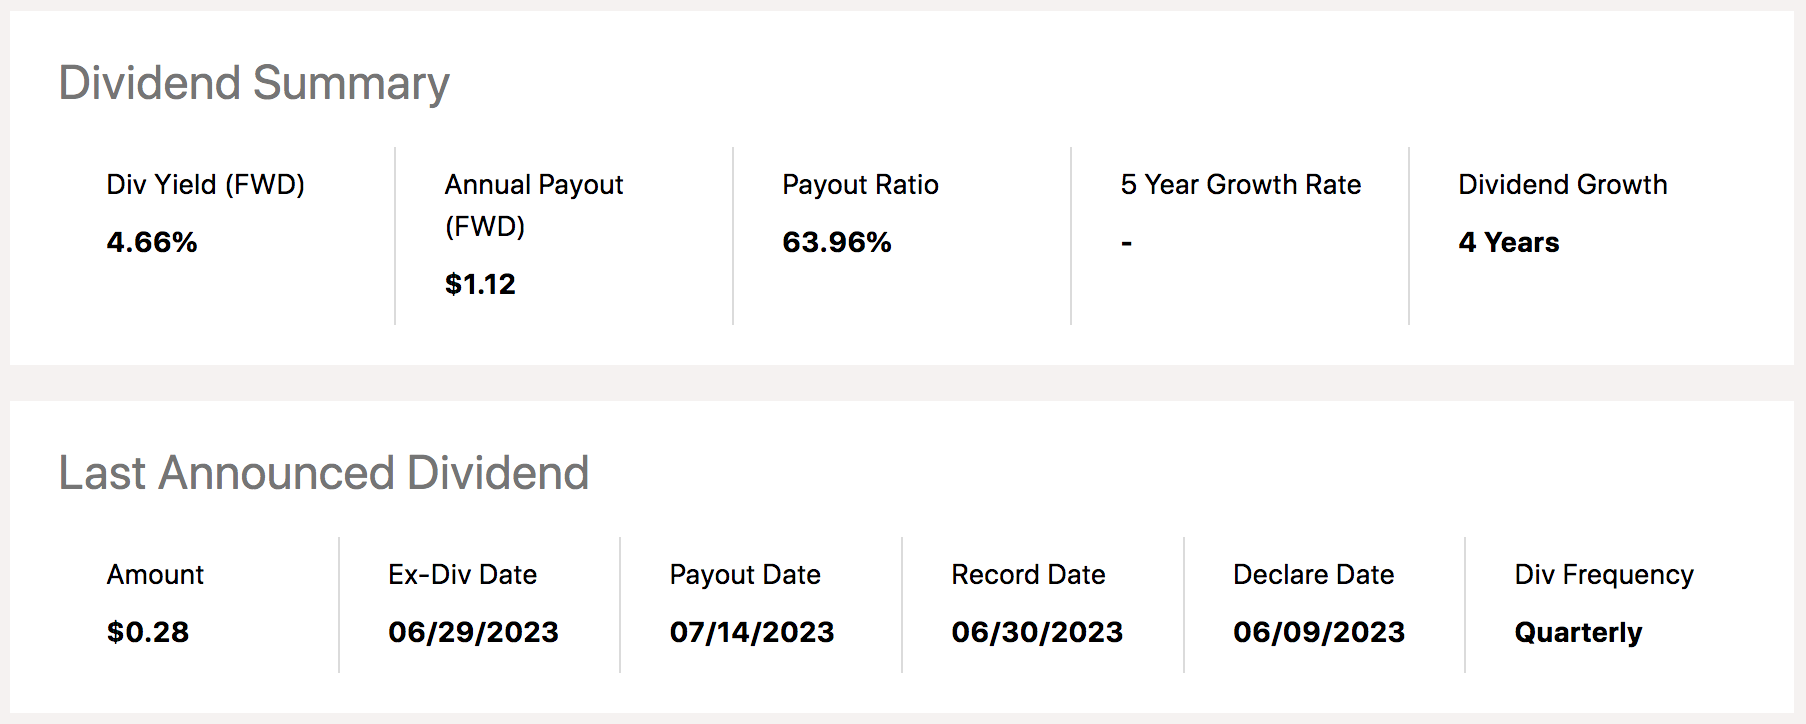Select the Ex-Div Date value 06/29/2023
Viewport: 1806px width, 724px height.
pos(474,632)
